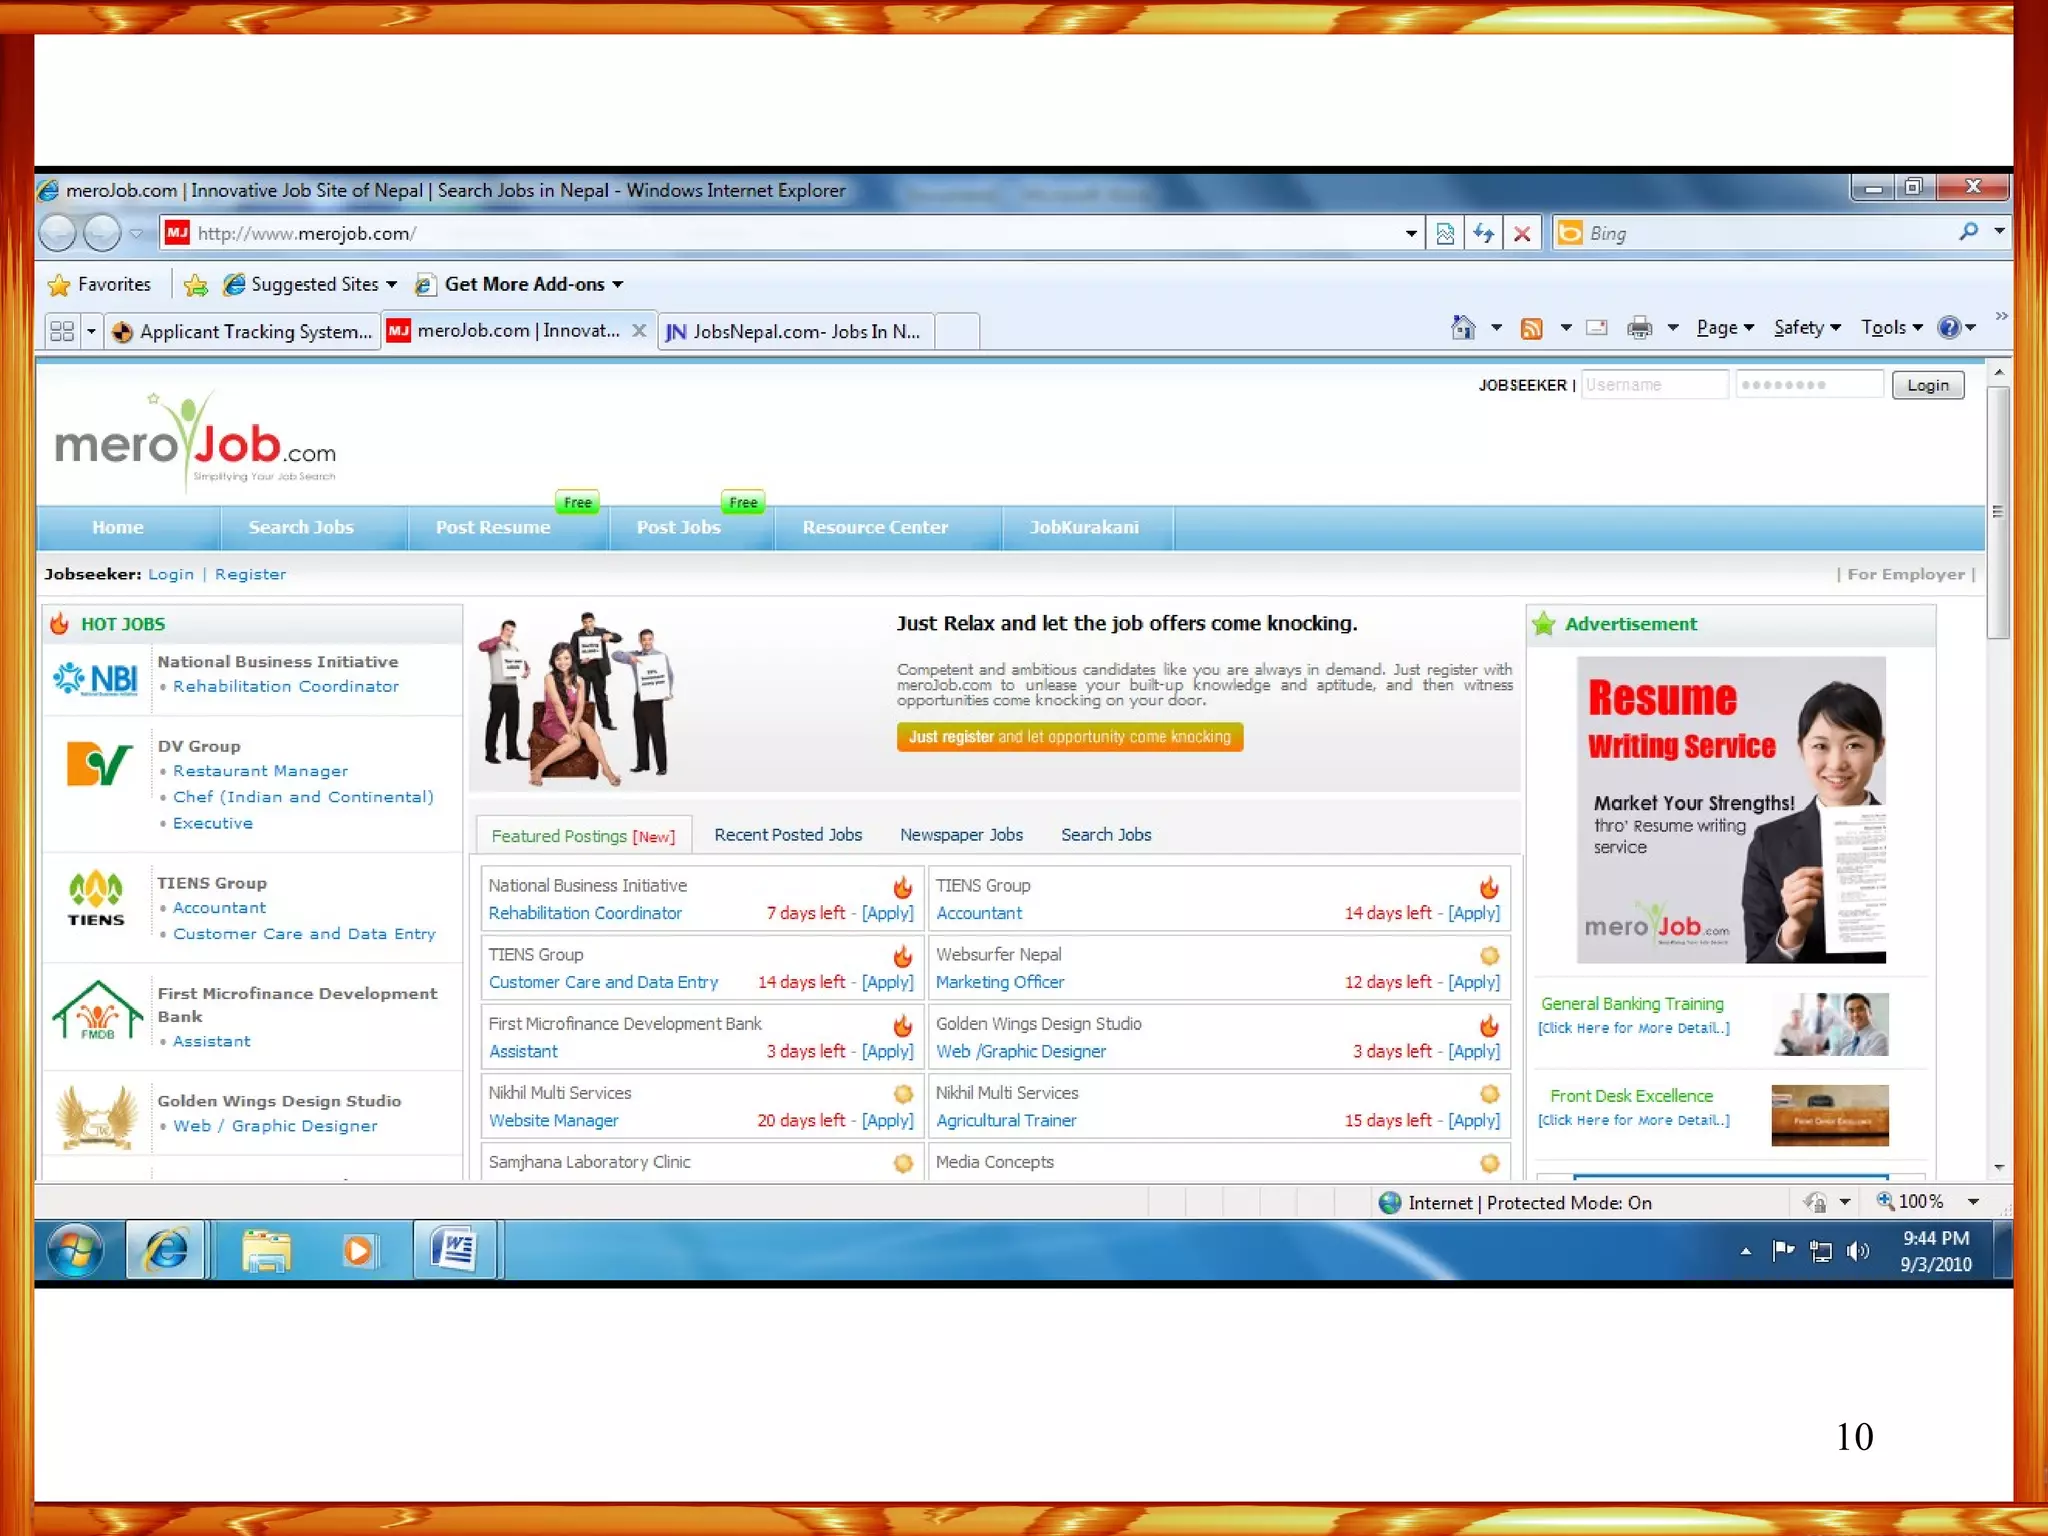Click the Refresh page icon
Image resolution: width=2048 pixels, height=1536 pixels.
pos(1483,234)
